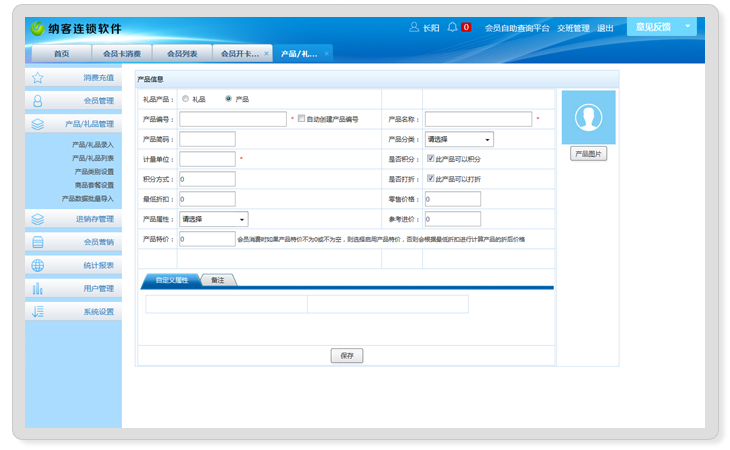Select the 礼品 radio button
This screenshot has width=730, height=450.
click(x=185, y=99)
